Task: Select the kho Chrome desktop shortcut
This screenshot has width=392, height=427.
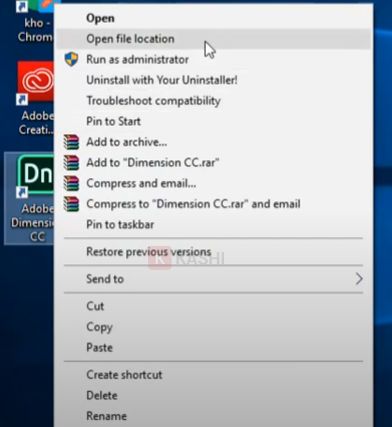Action: point(35,21)
